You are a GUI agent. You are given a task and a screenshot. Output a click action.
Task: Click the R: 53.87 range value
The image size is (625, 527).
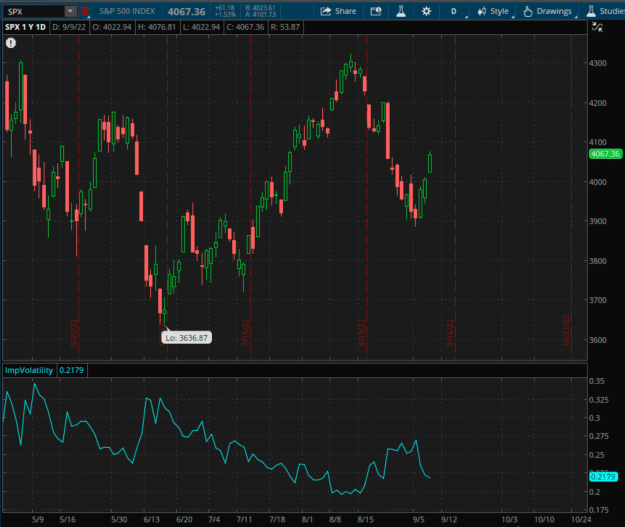pyautogui.click(x=285, y=27)
